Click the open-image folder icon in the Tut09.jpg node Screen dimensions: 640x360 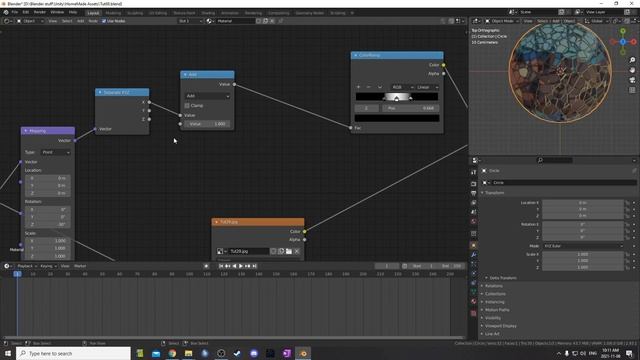click(289, 251)
